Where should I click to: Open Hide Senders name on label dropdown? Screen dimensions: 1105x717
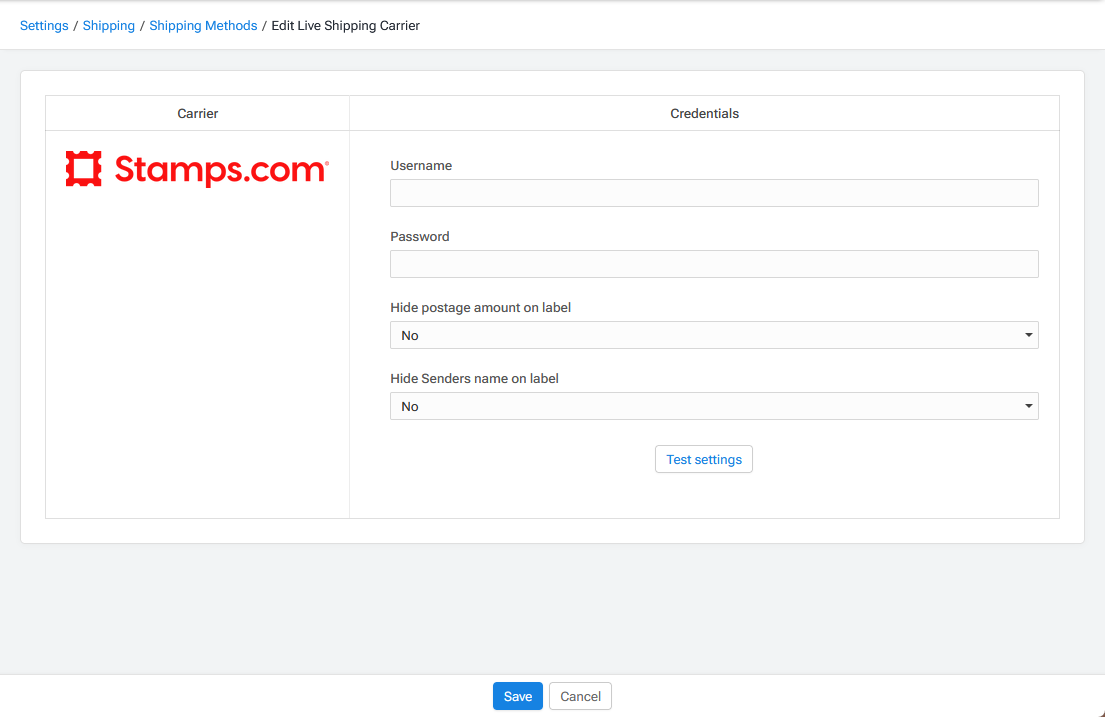point(714,406)
